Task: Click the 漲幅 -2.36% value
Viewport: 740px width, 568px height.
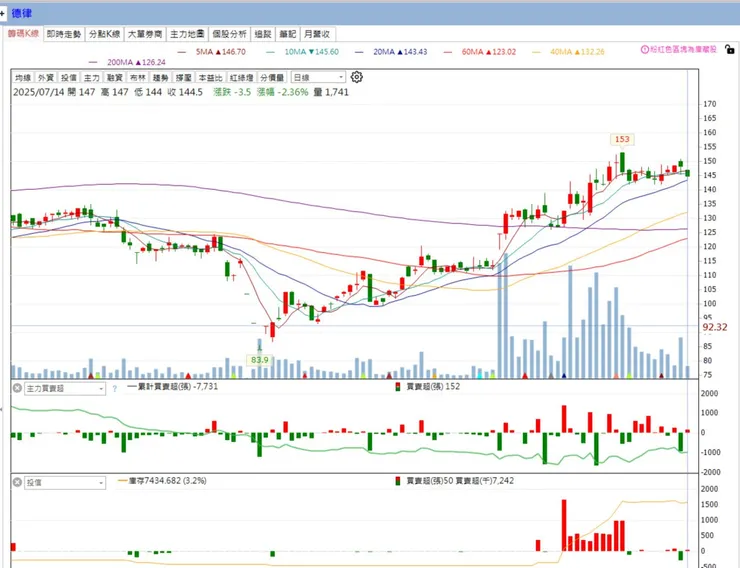Action: (x=283, y=92)
